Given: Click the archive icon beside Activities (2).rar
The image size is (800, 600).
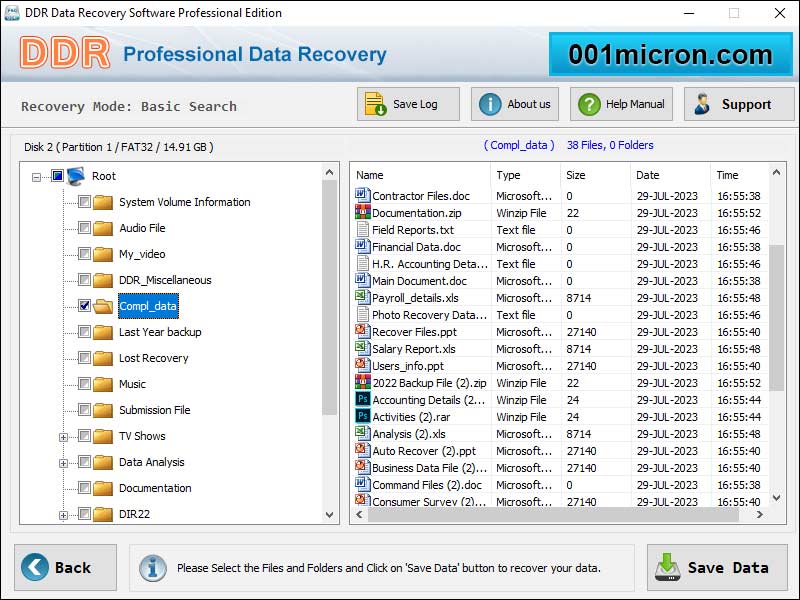Looking at the screenshot, I should point(360,416).
